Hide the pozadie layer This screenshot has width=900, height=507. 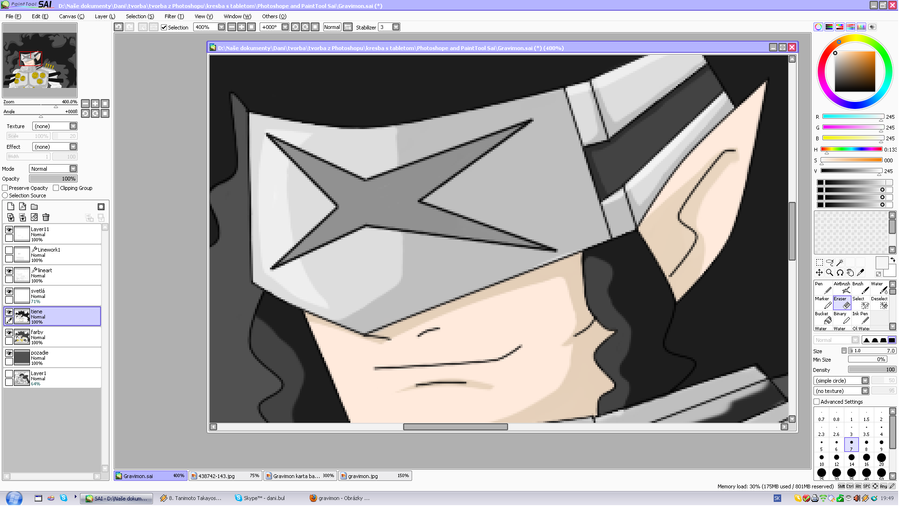(9, 354)
